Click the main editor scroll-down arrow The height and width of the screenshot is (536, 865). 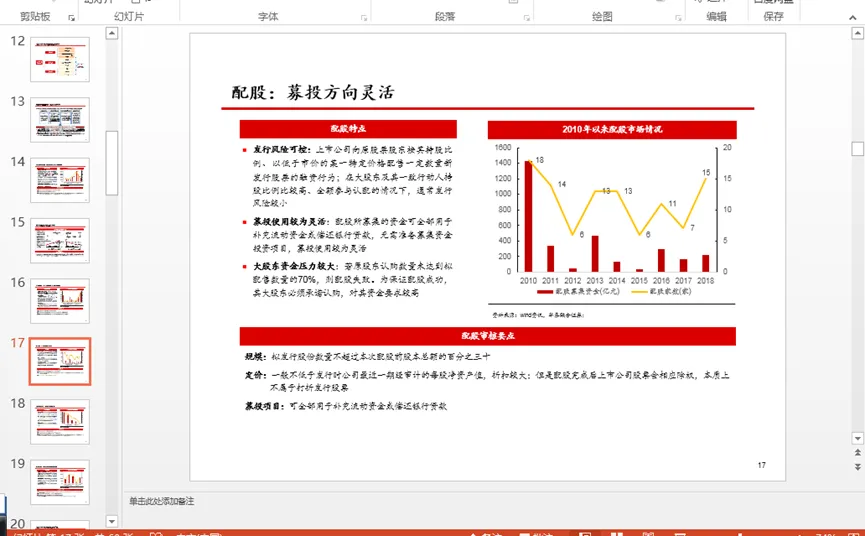(x=857, y=438)
